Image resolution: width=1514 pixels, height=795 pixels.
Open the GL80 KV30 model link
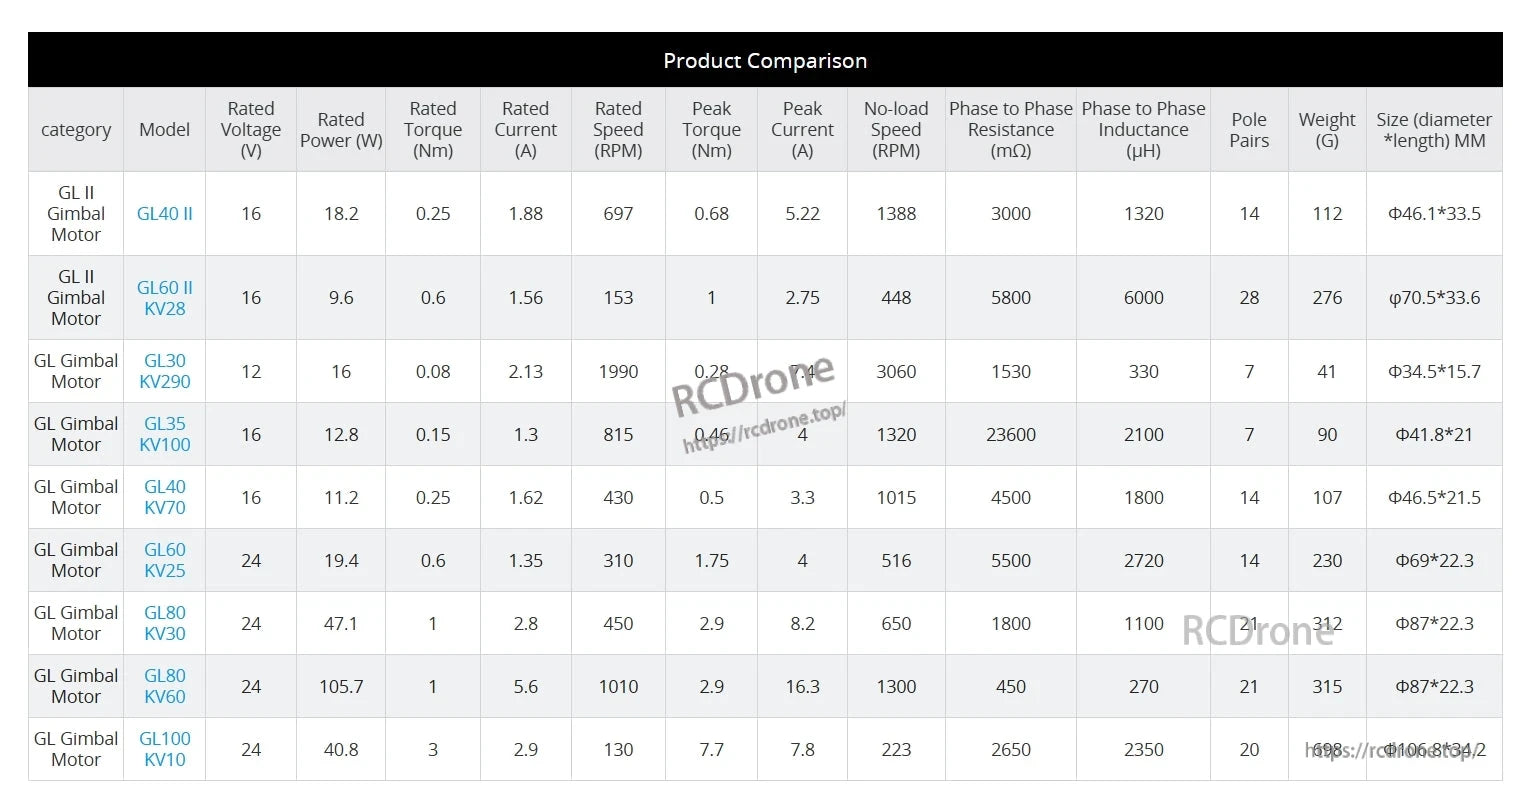coord(165,623)
